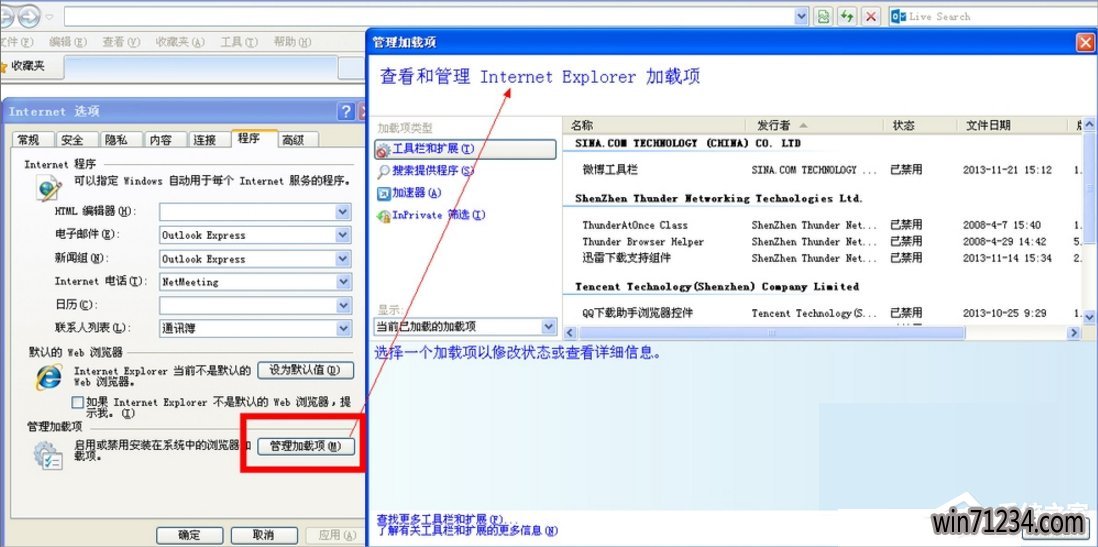The height and width of the screenshot is (547, 1098).
Task: Select 搜索提供程序 add-on type
Action: coord(425,171)
